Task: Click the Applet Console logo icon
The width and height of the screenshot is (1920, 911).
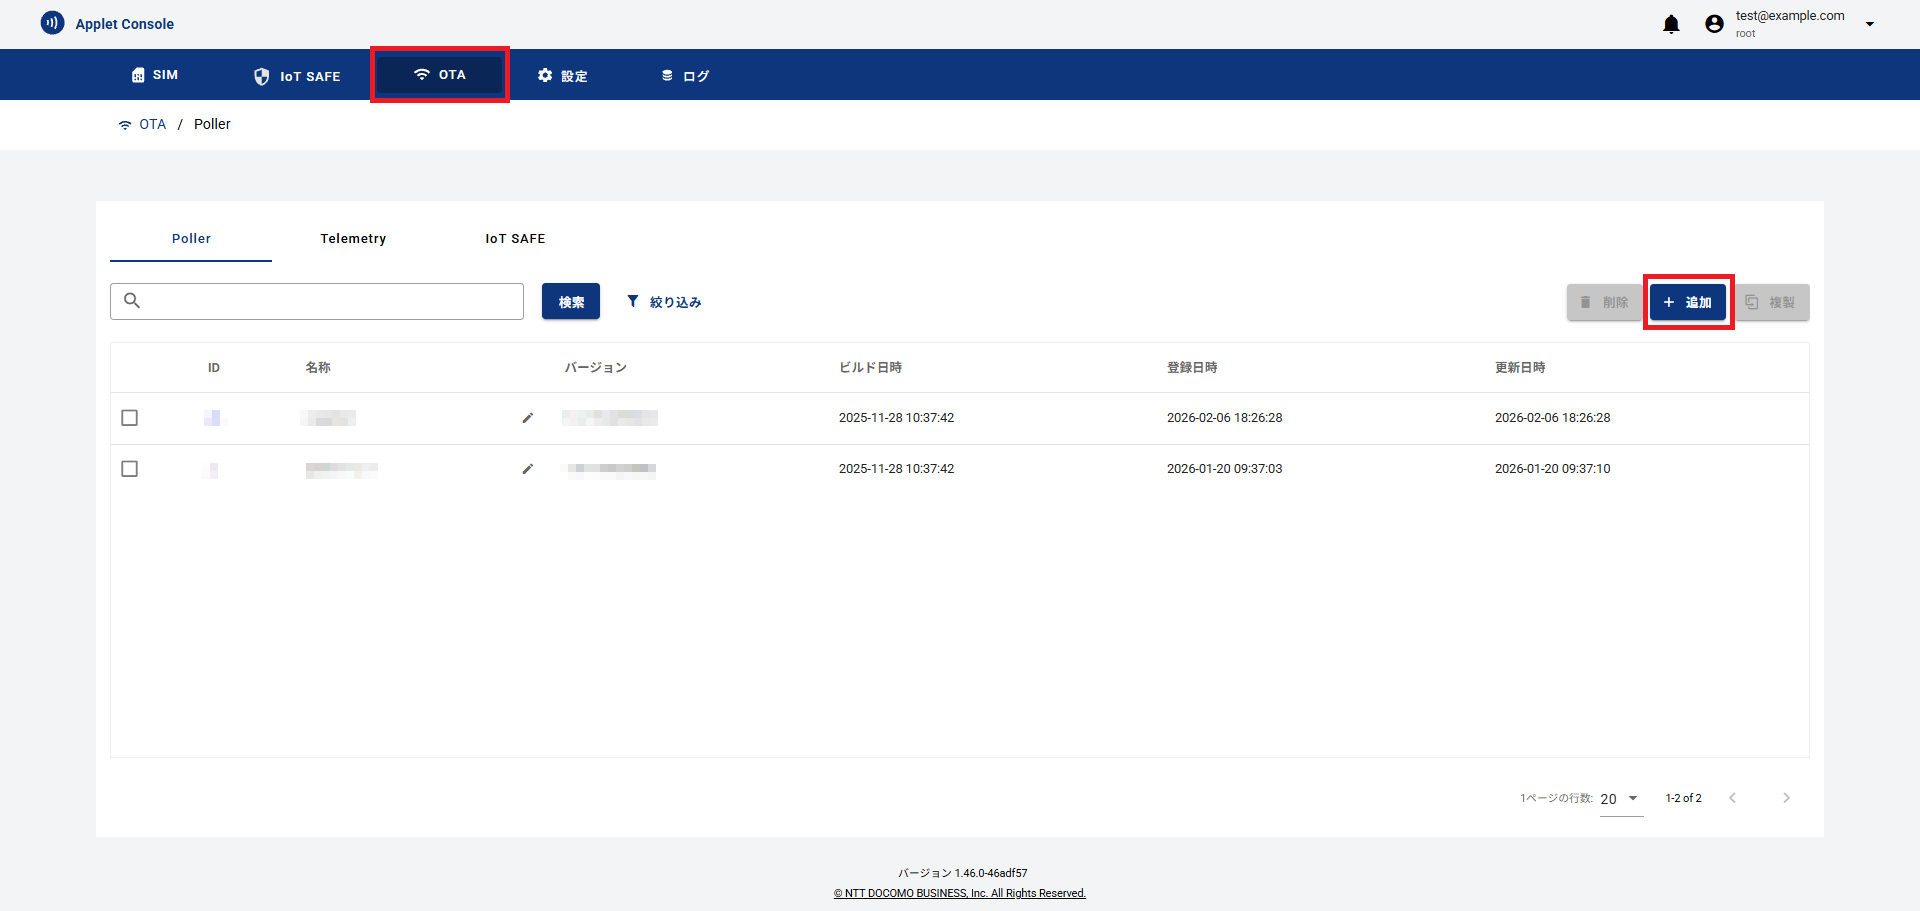Action: click(x=52, y=23)
